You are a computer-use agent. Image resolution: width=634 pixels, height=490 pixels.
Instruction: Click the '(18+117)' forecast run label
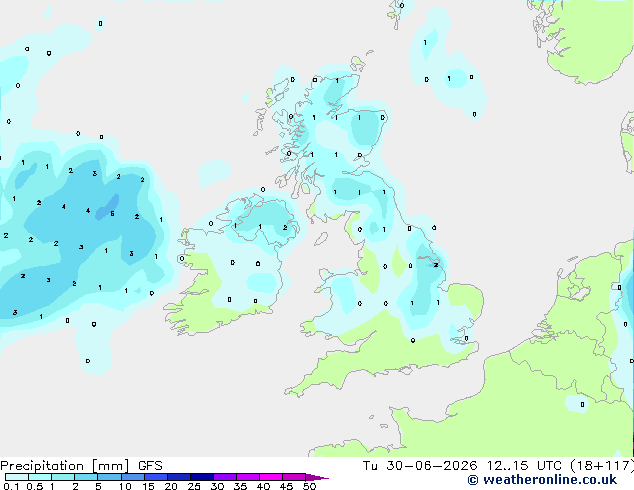click(602, 466)
